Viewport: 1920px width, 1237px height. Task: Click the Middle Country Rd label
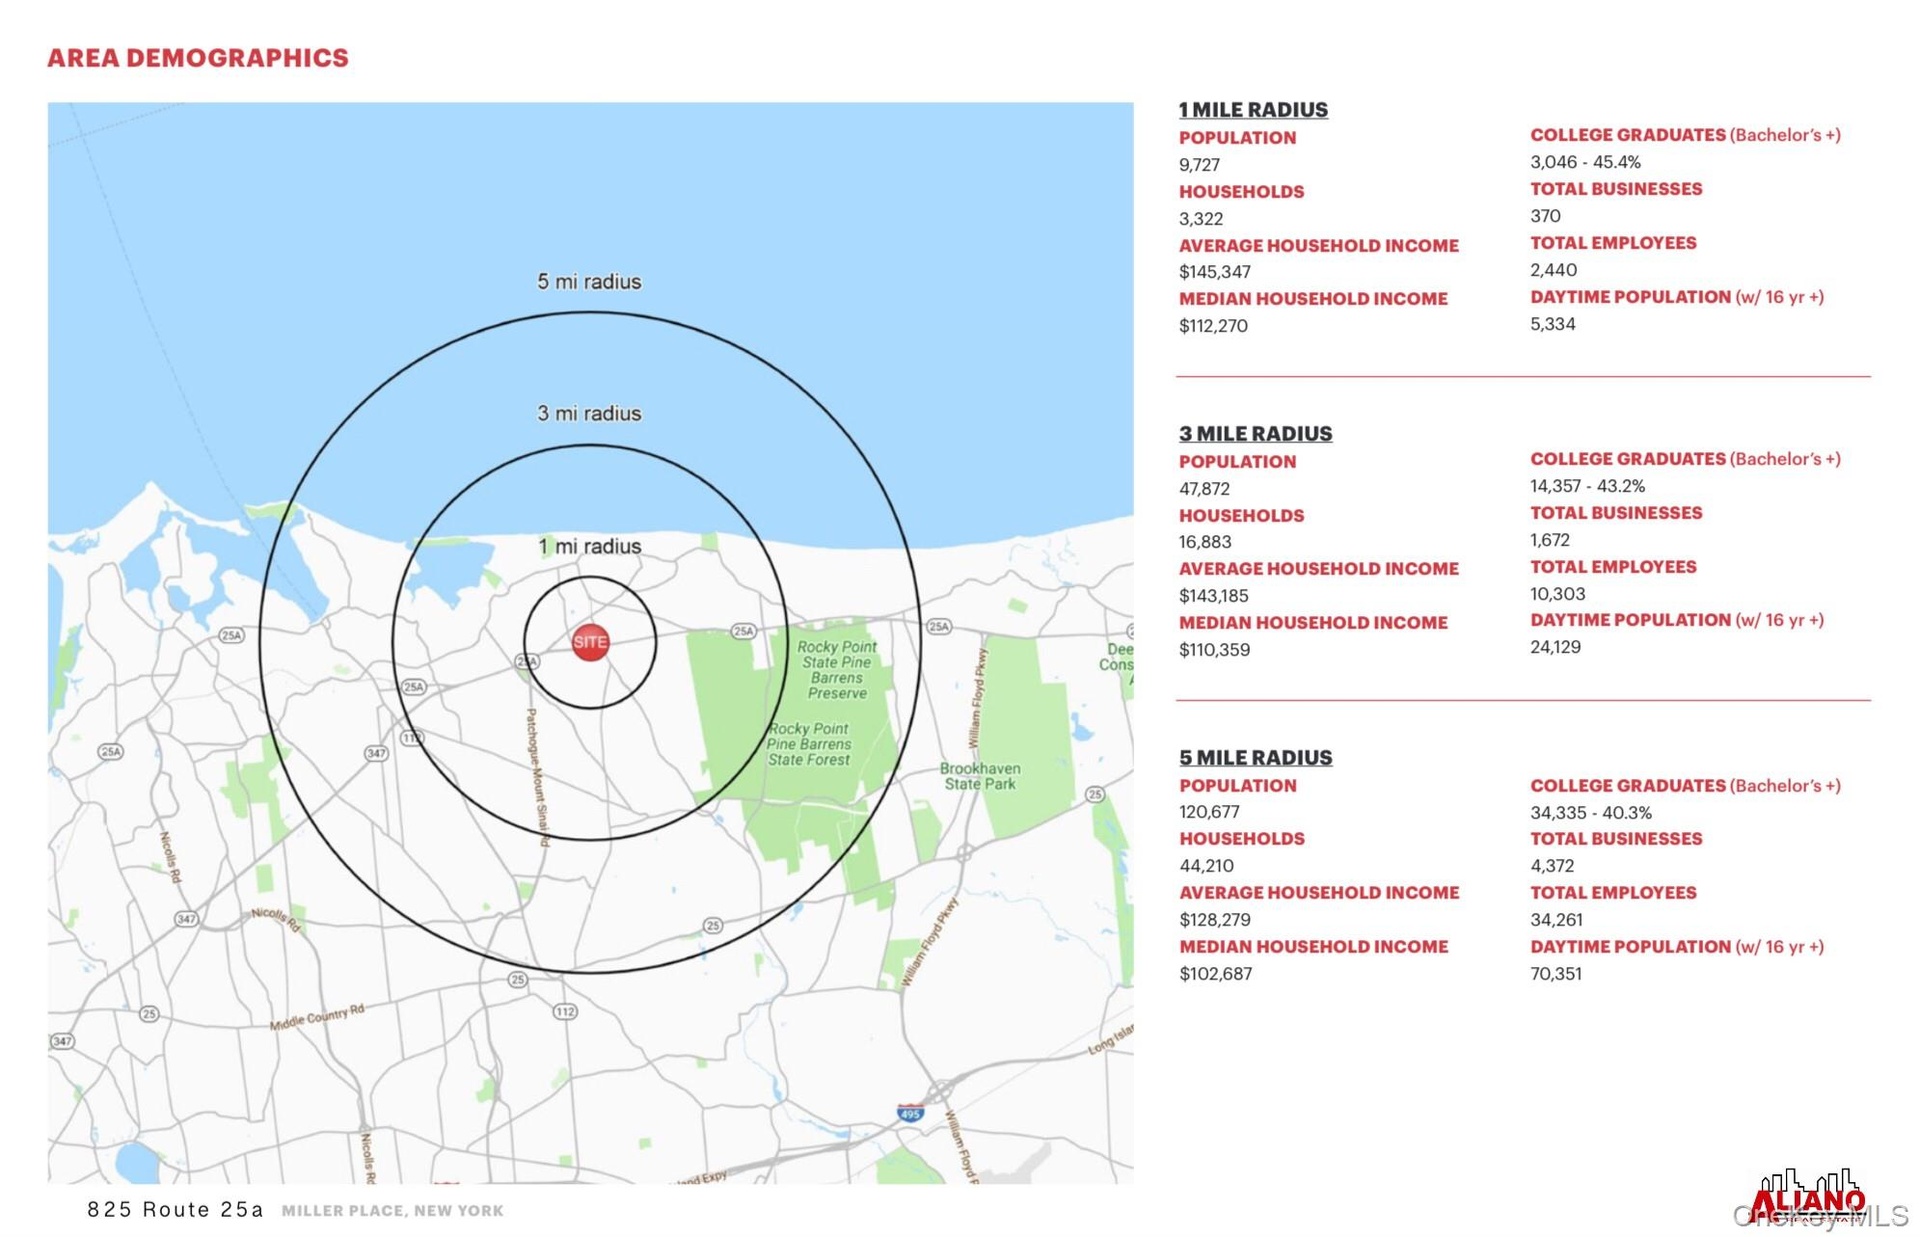pos(317,1017)
